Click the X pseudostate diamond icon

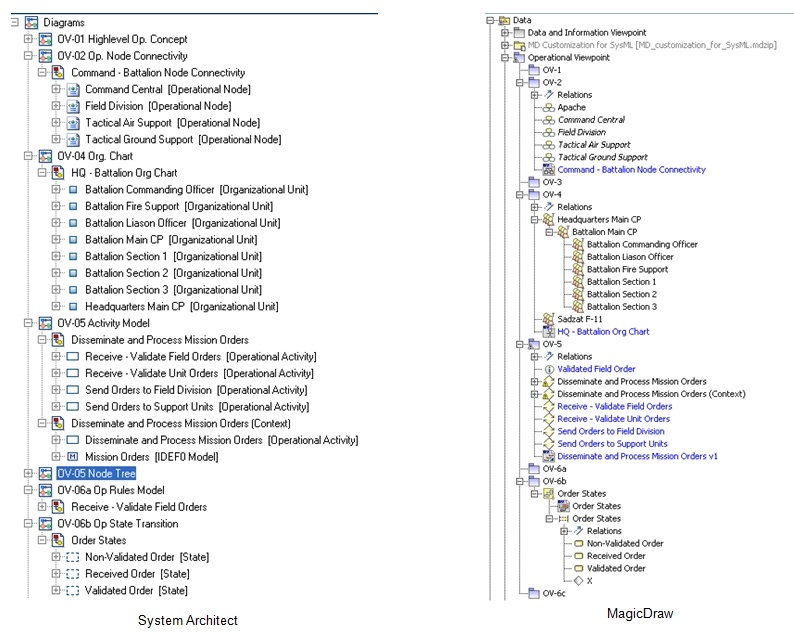point(578,581)
